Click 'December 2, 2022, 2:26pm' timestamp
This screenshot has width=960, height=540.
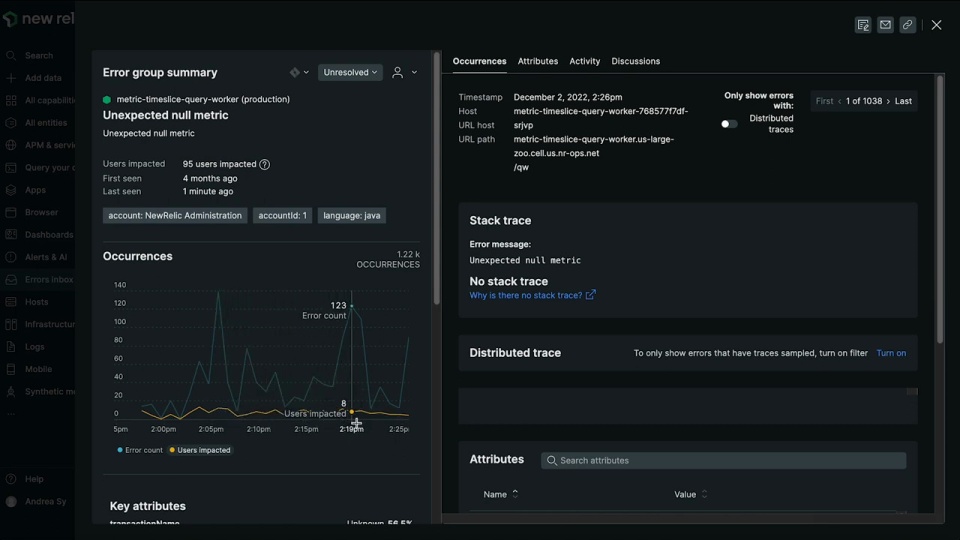coord(568,97)
